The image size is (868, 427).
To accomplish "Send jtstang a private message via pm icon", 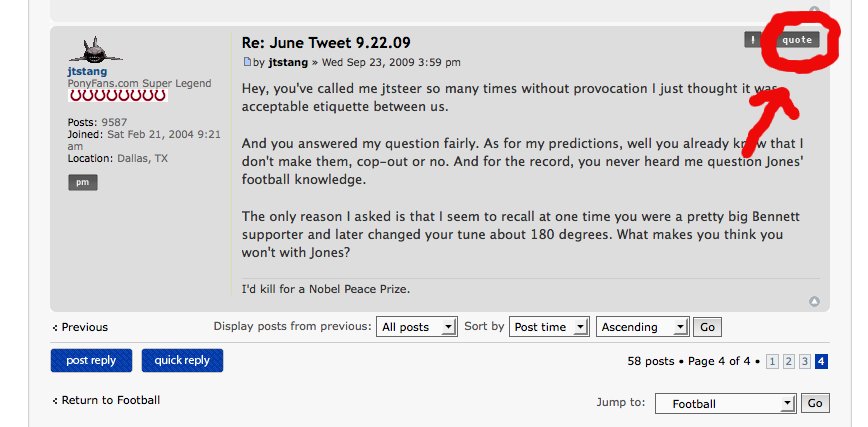I will [83, 182].
